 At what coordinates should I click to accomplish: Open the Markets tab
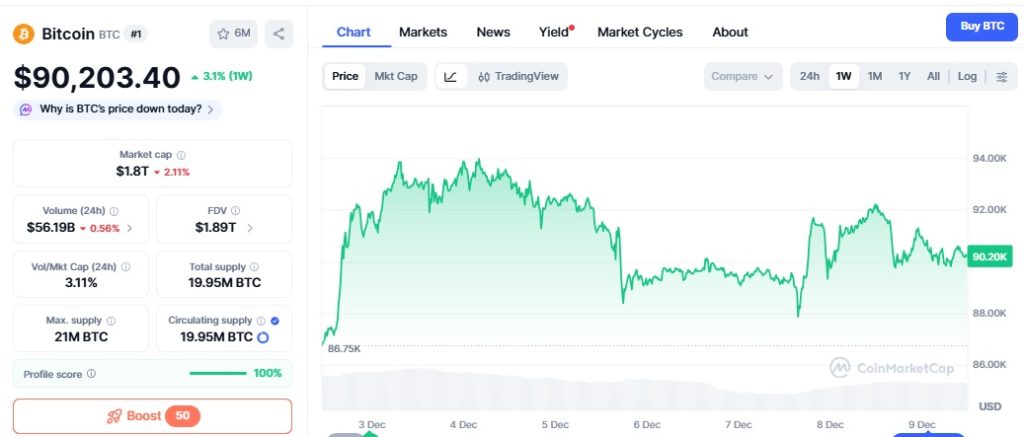tap(423, 32)
